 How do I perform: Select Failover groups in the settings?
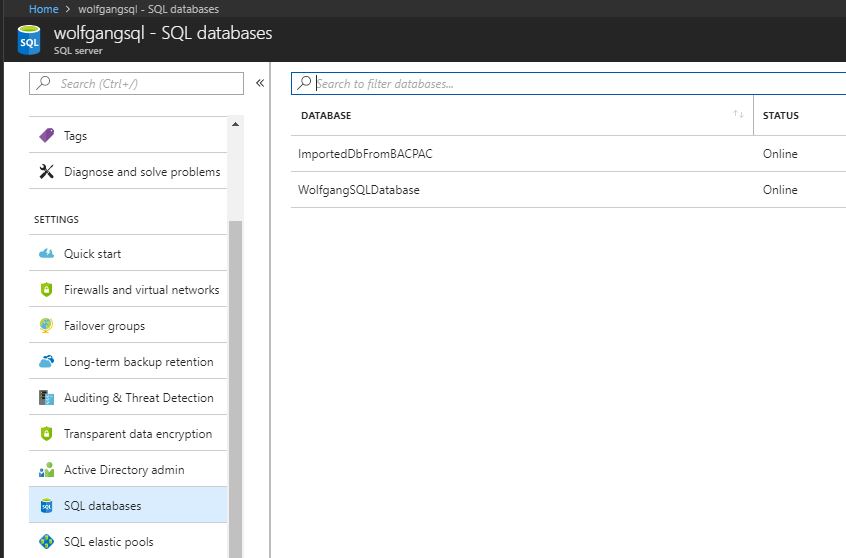[128, 325]
